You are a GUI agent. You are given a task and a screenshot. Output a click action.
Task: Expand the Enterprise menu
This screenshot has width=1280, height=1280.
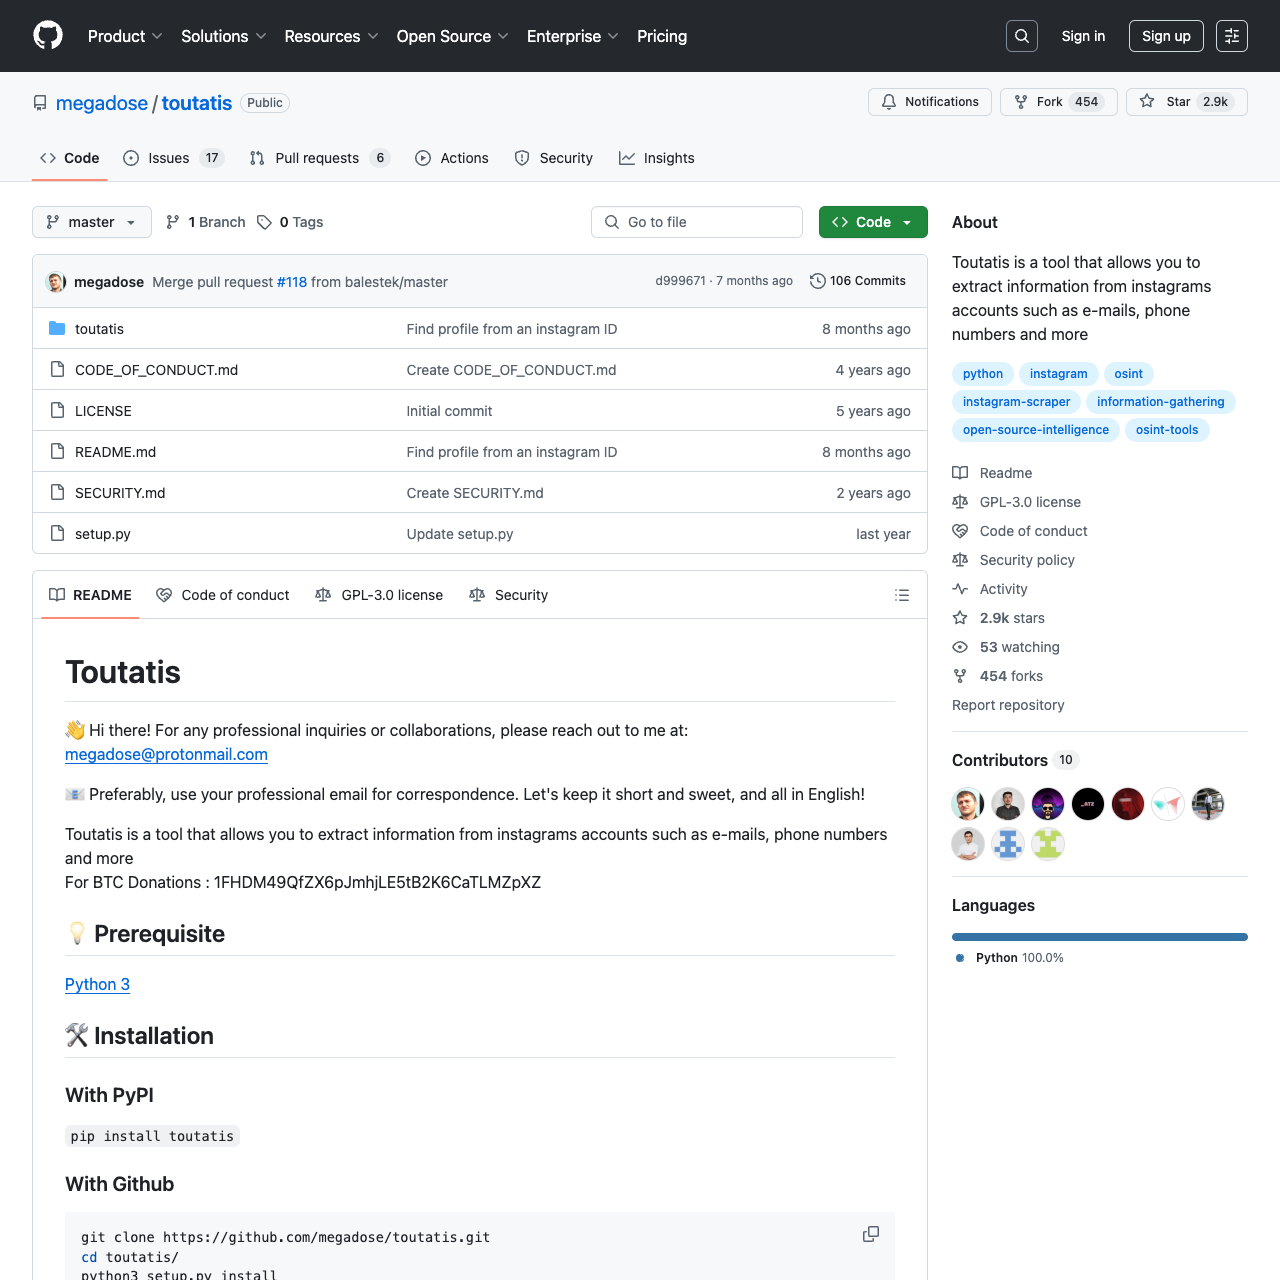pyautogui.click(x=573, y=36)
